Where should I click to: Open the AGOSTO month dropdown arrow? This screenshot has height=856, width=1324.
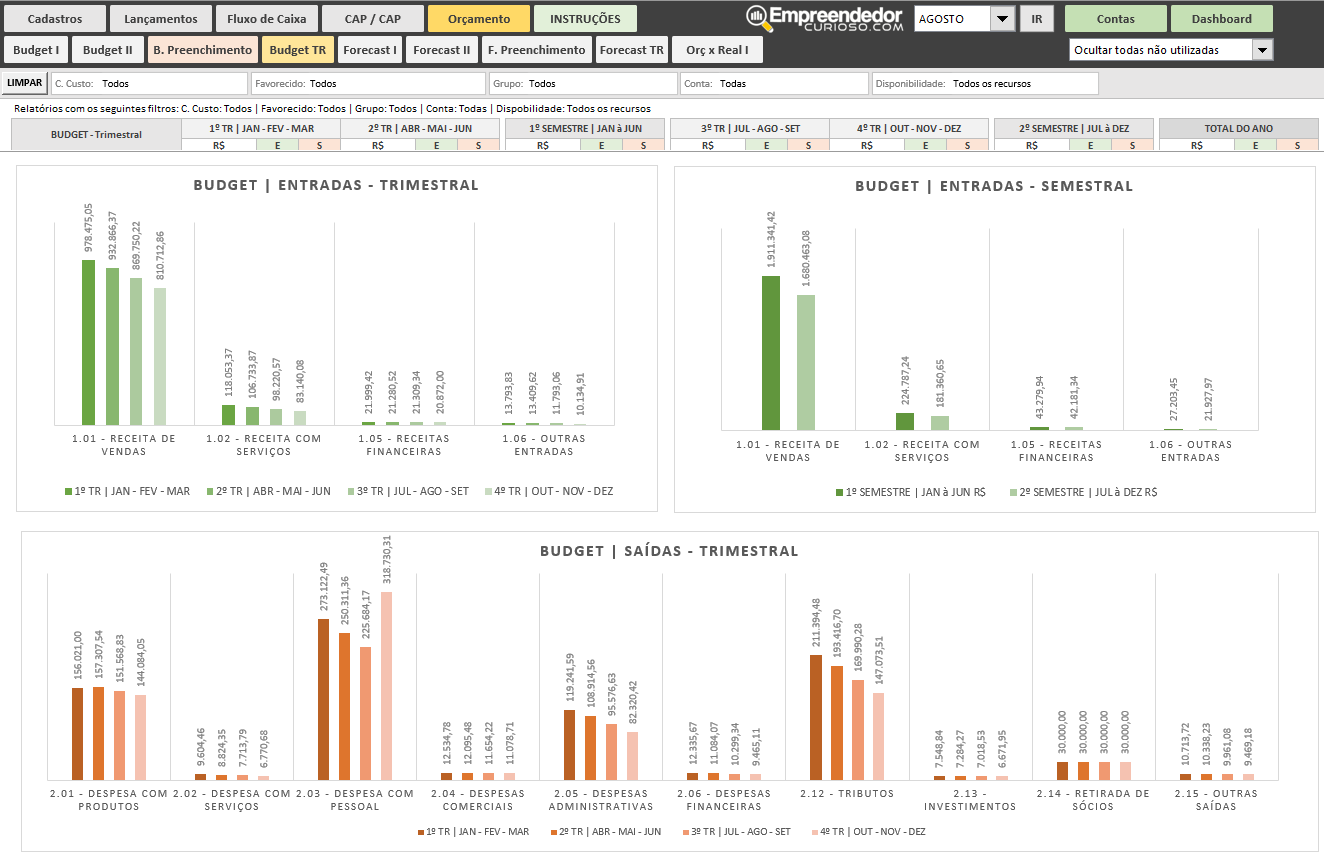[x=1002, y=19]
